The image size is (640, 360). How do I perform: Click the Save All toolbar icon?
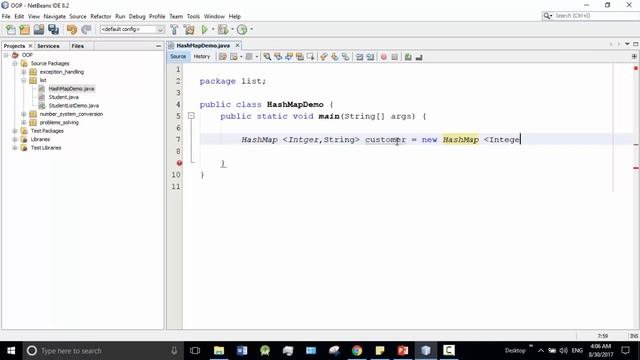click(x=53, y=29)
